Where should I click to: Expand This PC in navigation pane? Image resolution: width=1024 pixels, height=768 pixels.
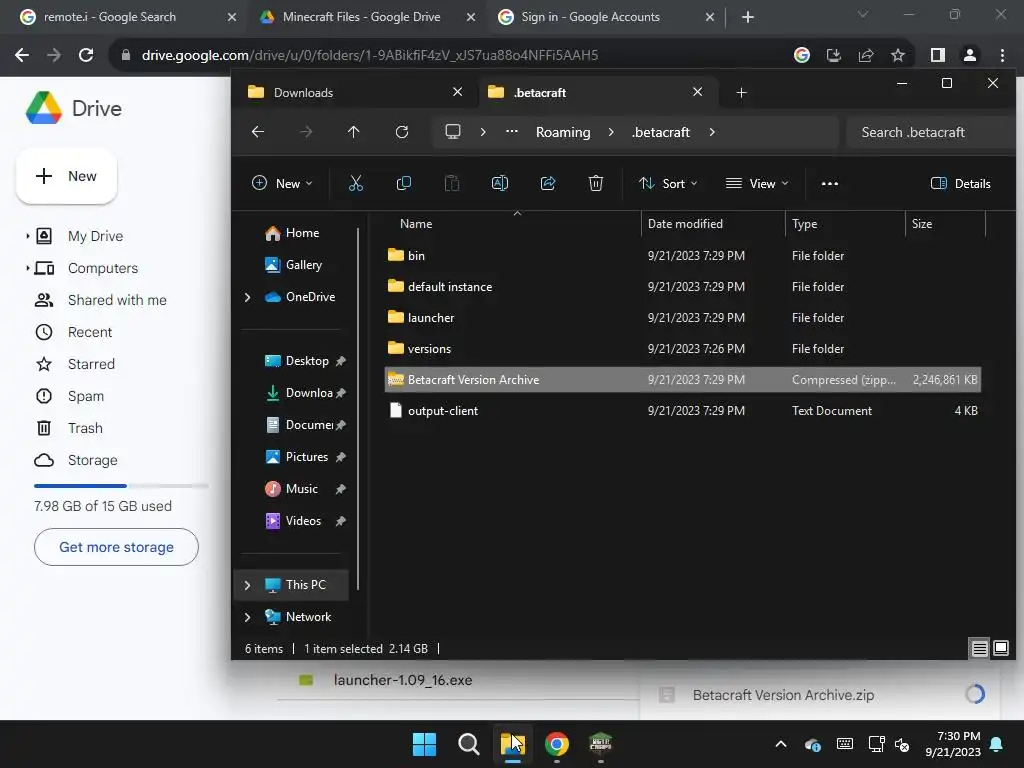[248, 585]
